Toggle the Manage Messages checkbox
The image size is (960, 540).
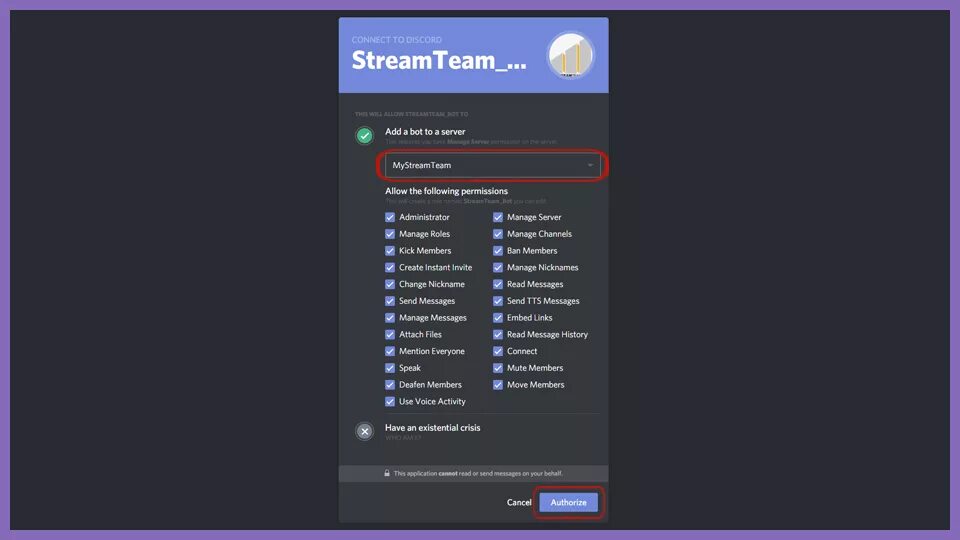(390, 318)
